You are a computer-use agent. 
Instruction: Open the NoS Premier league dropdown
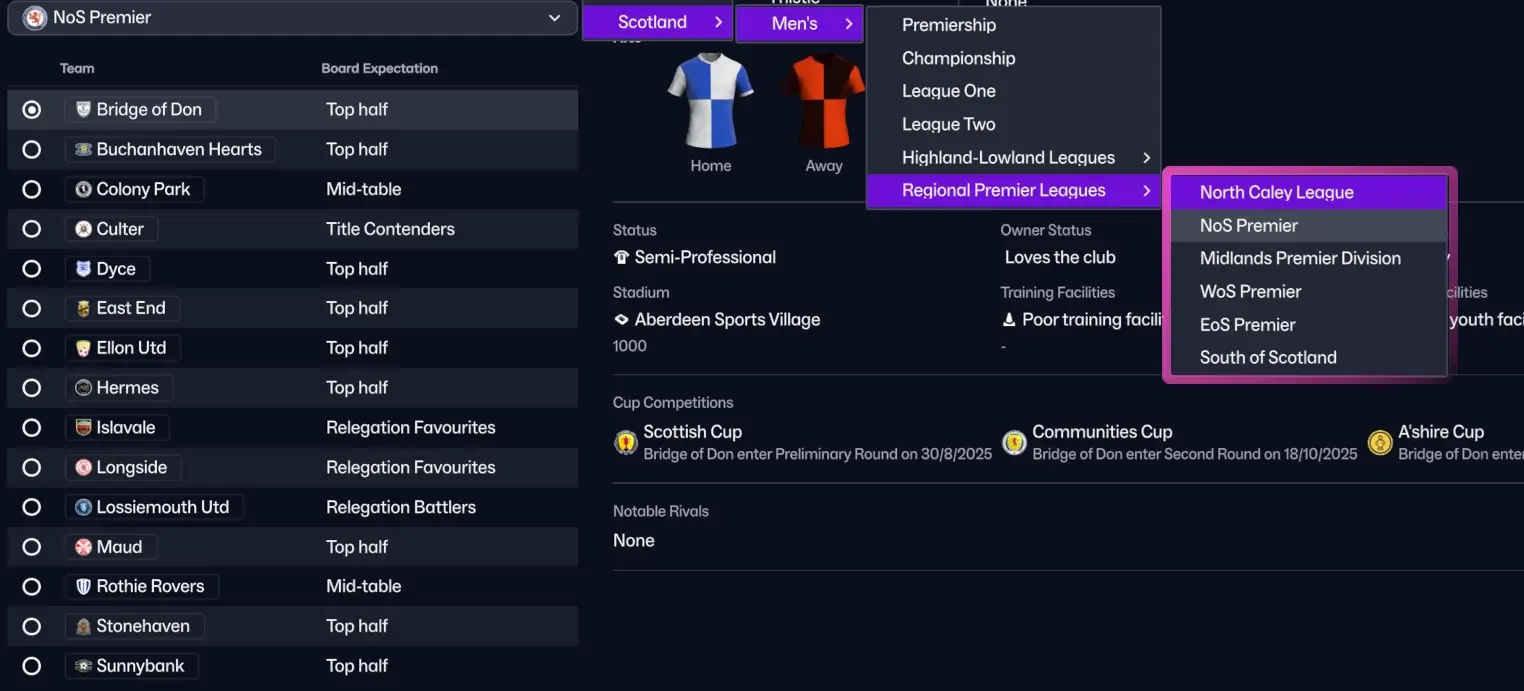292,18
